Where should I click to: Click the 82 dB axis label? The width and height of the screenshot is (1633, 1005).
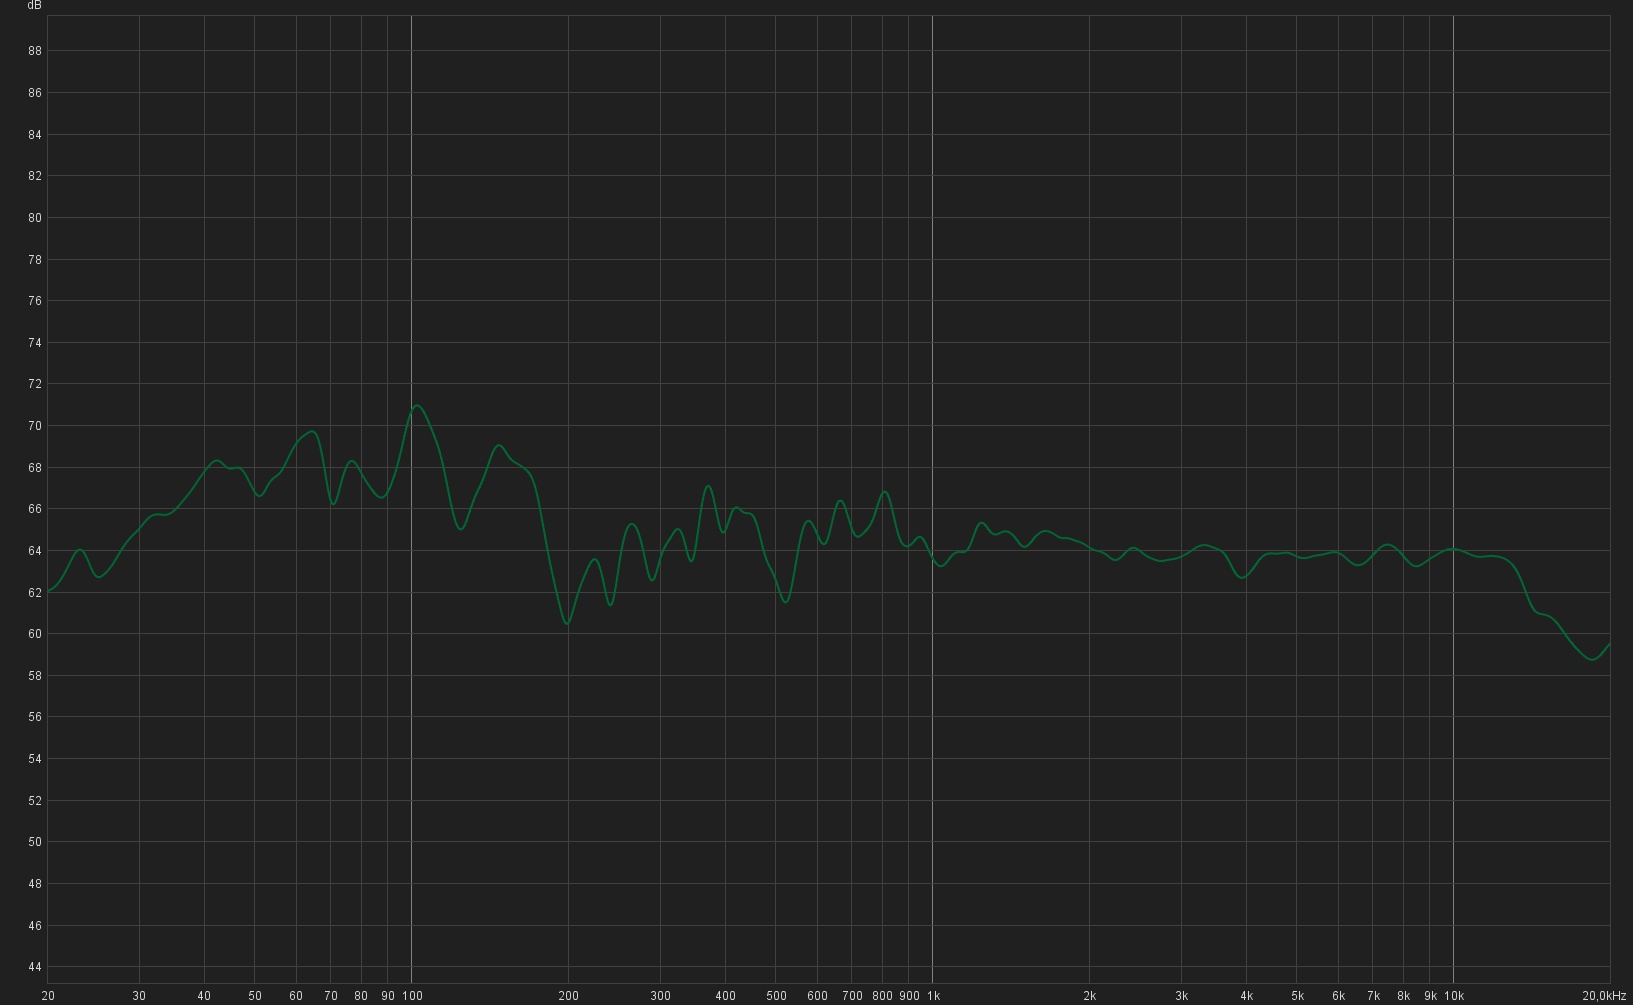(35, 176)
